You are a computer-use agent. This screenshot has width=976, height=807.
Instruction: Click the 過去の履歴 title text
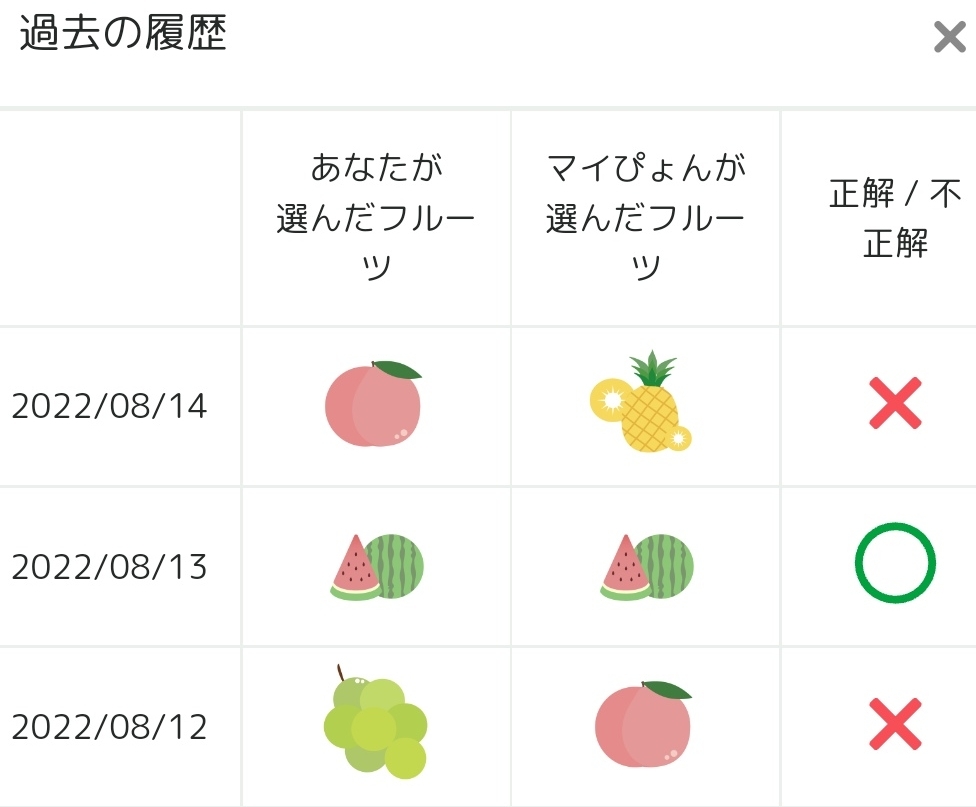pos(123,35)
